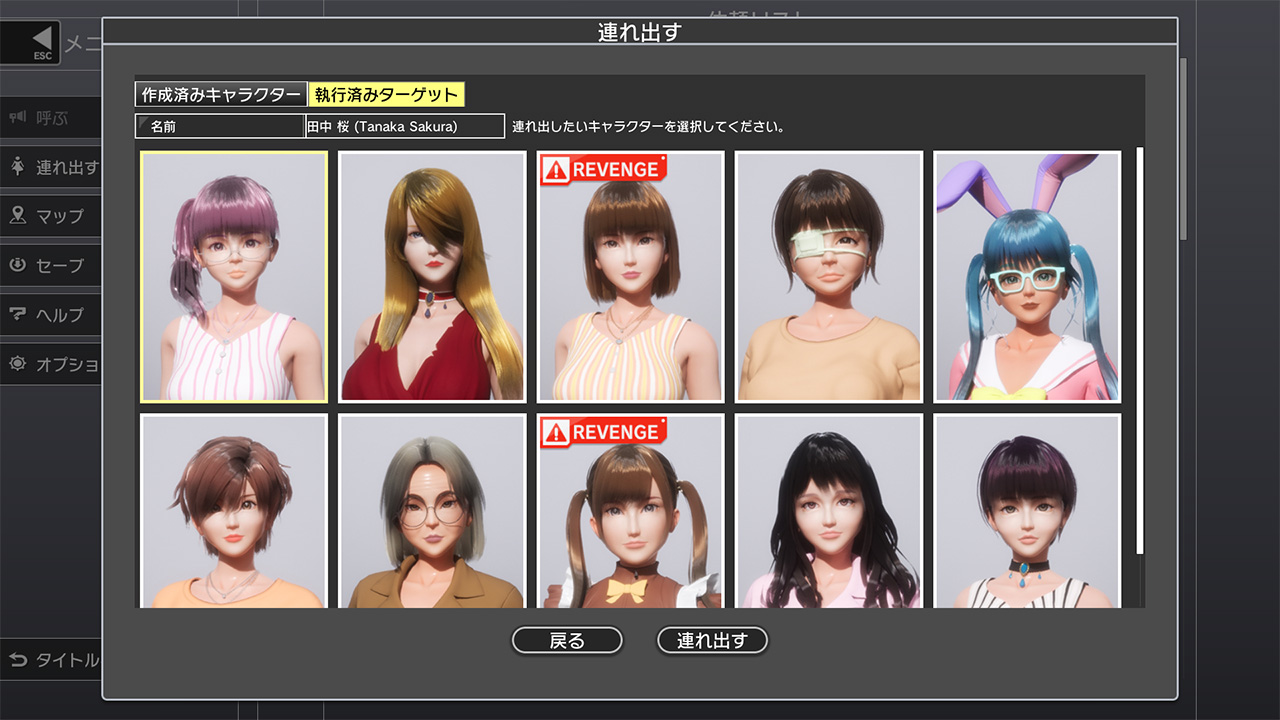Click the save icon beside セーブ
The image size is (1280, 720).
click(x=18, y=265)
